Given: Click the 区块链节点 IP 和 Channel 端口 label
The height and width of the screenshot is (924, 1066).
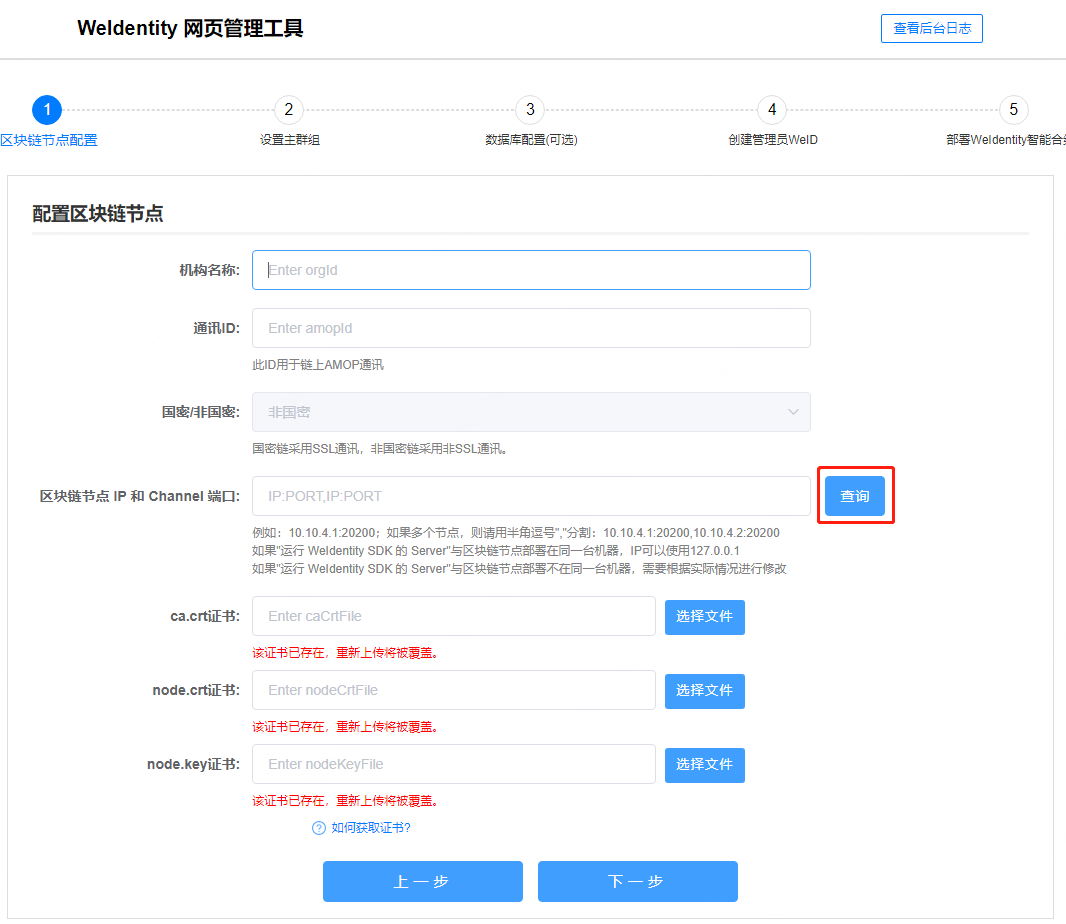Looking at the screenshot, I should [140, 496].
